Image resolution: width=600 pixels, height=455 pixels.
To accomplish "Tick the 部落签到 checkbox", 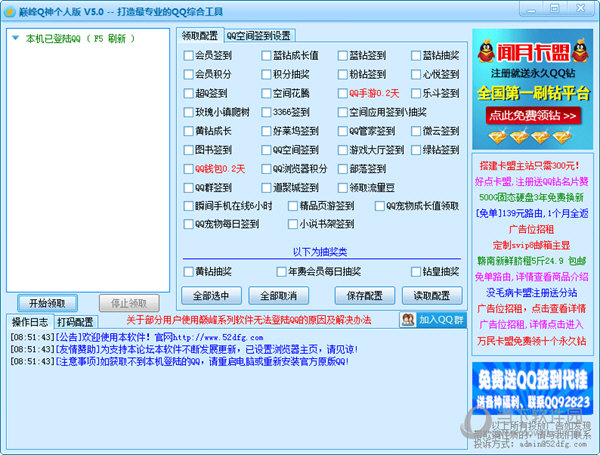I will coord(342,169).
